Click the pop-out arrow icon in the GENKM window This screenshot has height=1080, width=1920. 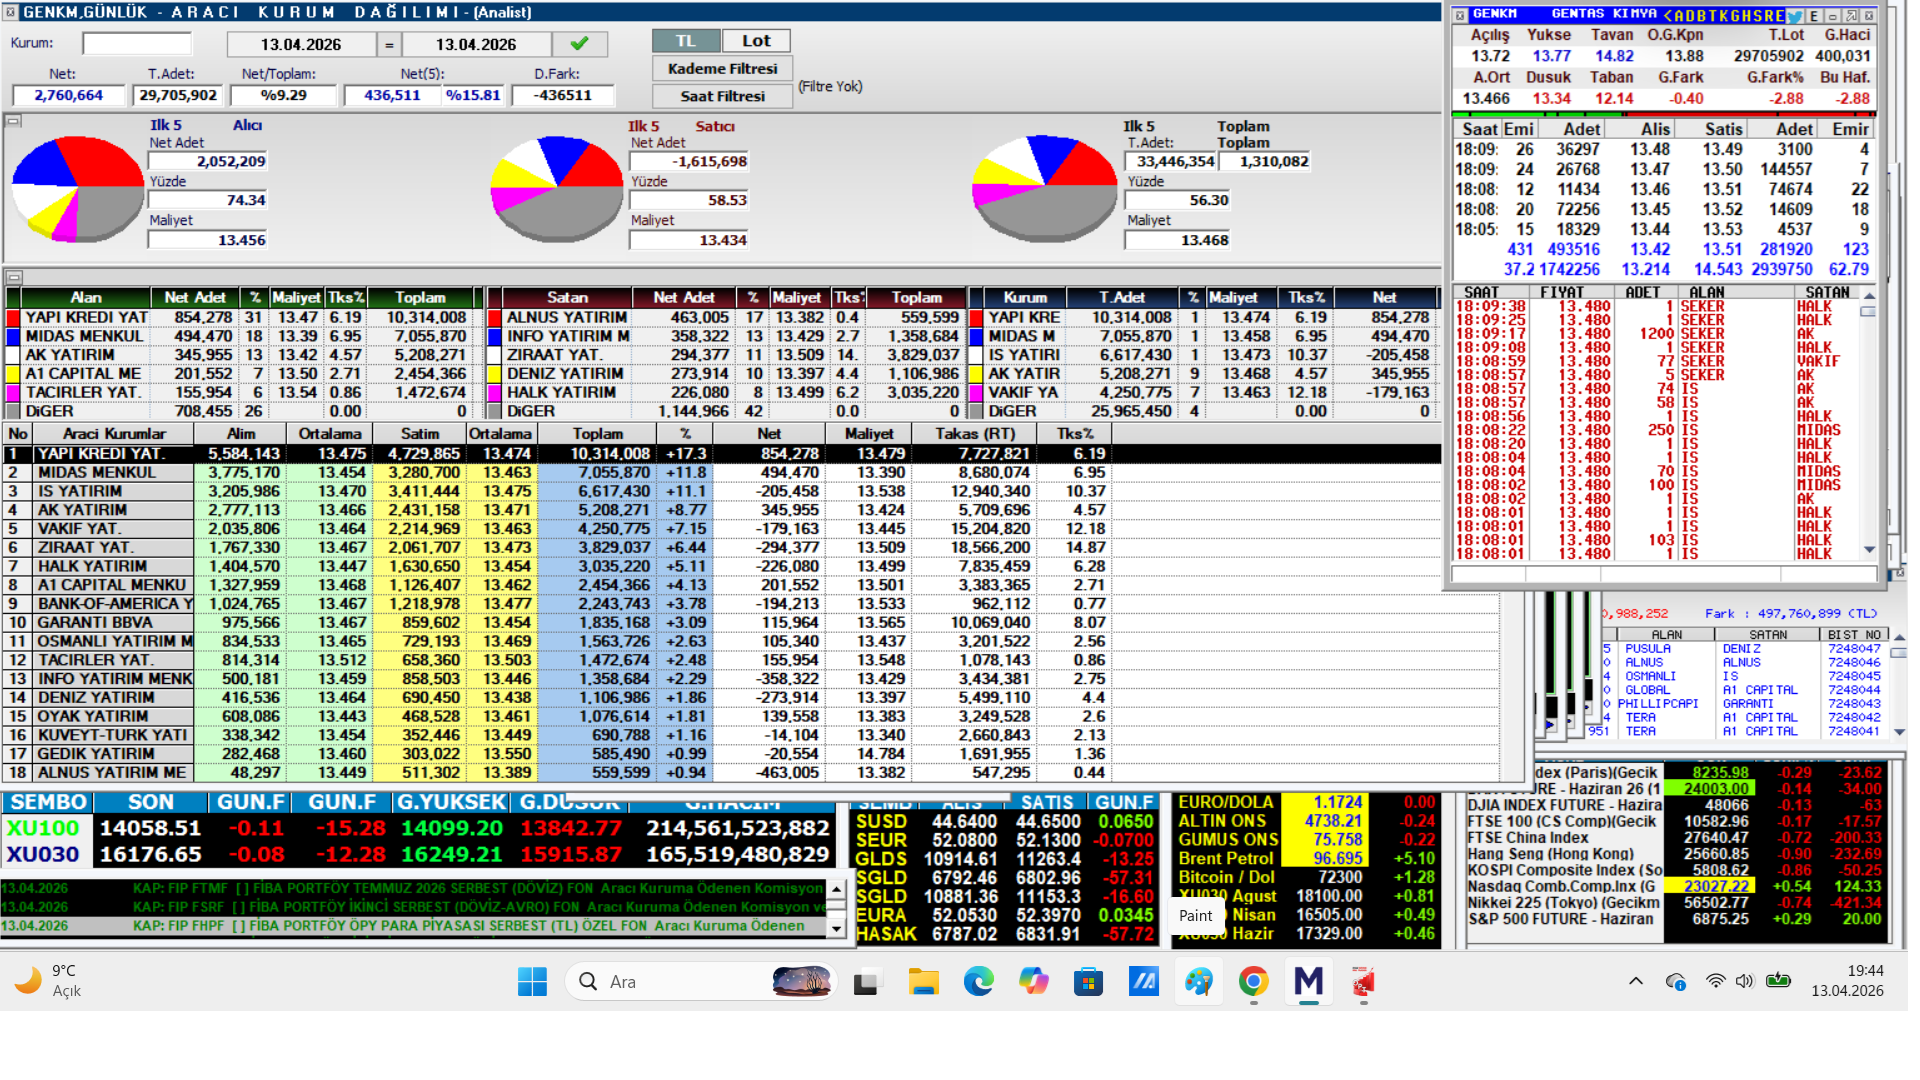tap(1851, 16)
